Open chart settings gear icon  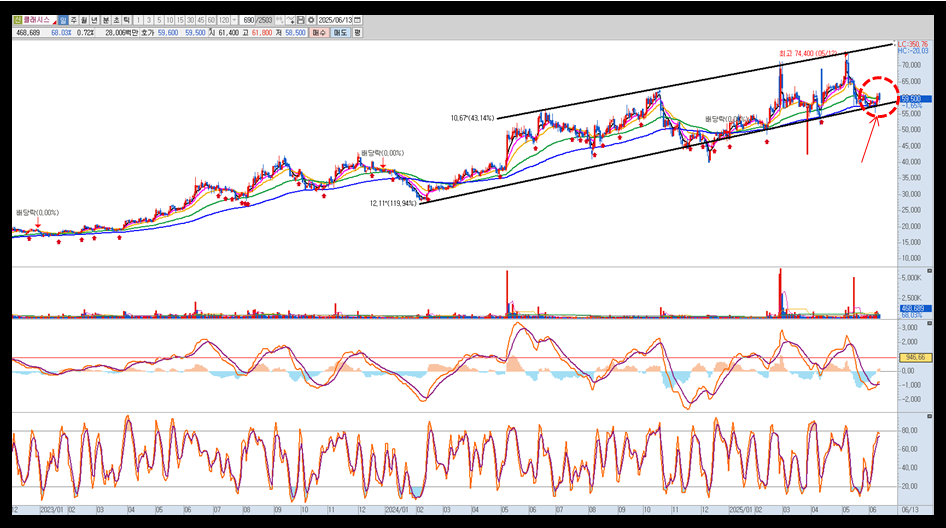pyautogui.click(x=311, y=21)
